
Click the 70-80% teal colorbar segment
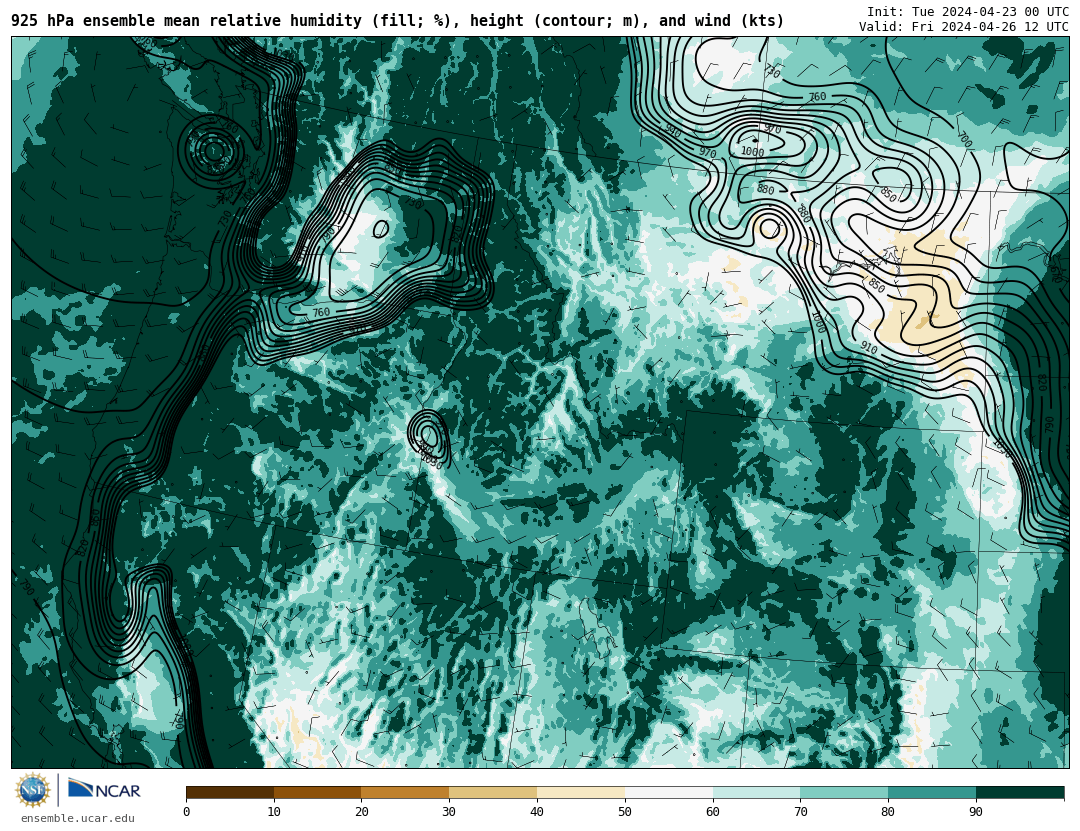pyautogui.click(x=844, y=793)
